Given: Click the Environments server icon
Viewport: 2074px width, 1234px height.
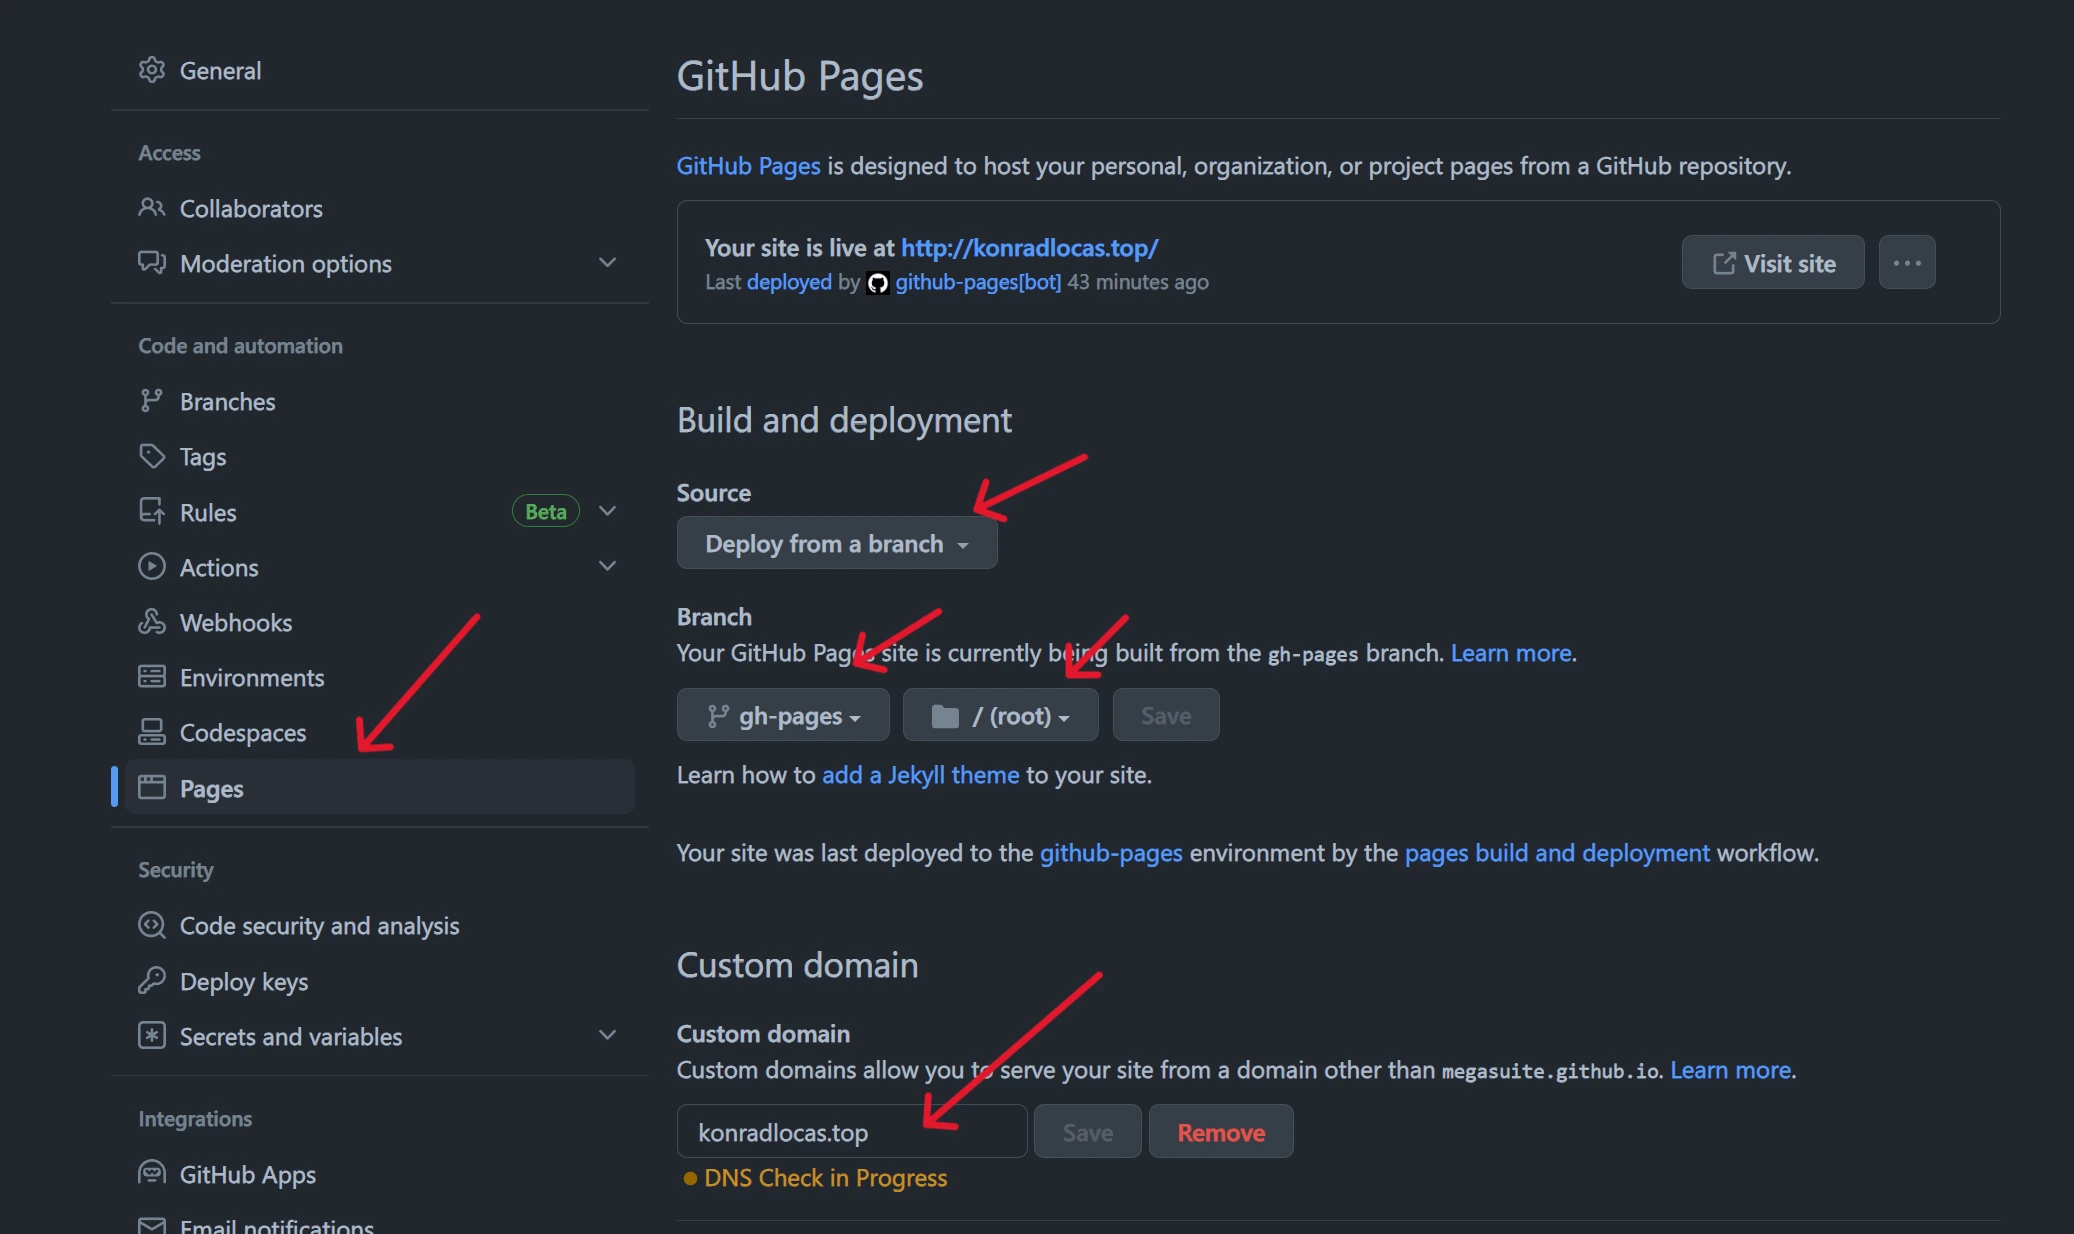Looking at the screenshot, I should point(151,677).
